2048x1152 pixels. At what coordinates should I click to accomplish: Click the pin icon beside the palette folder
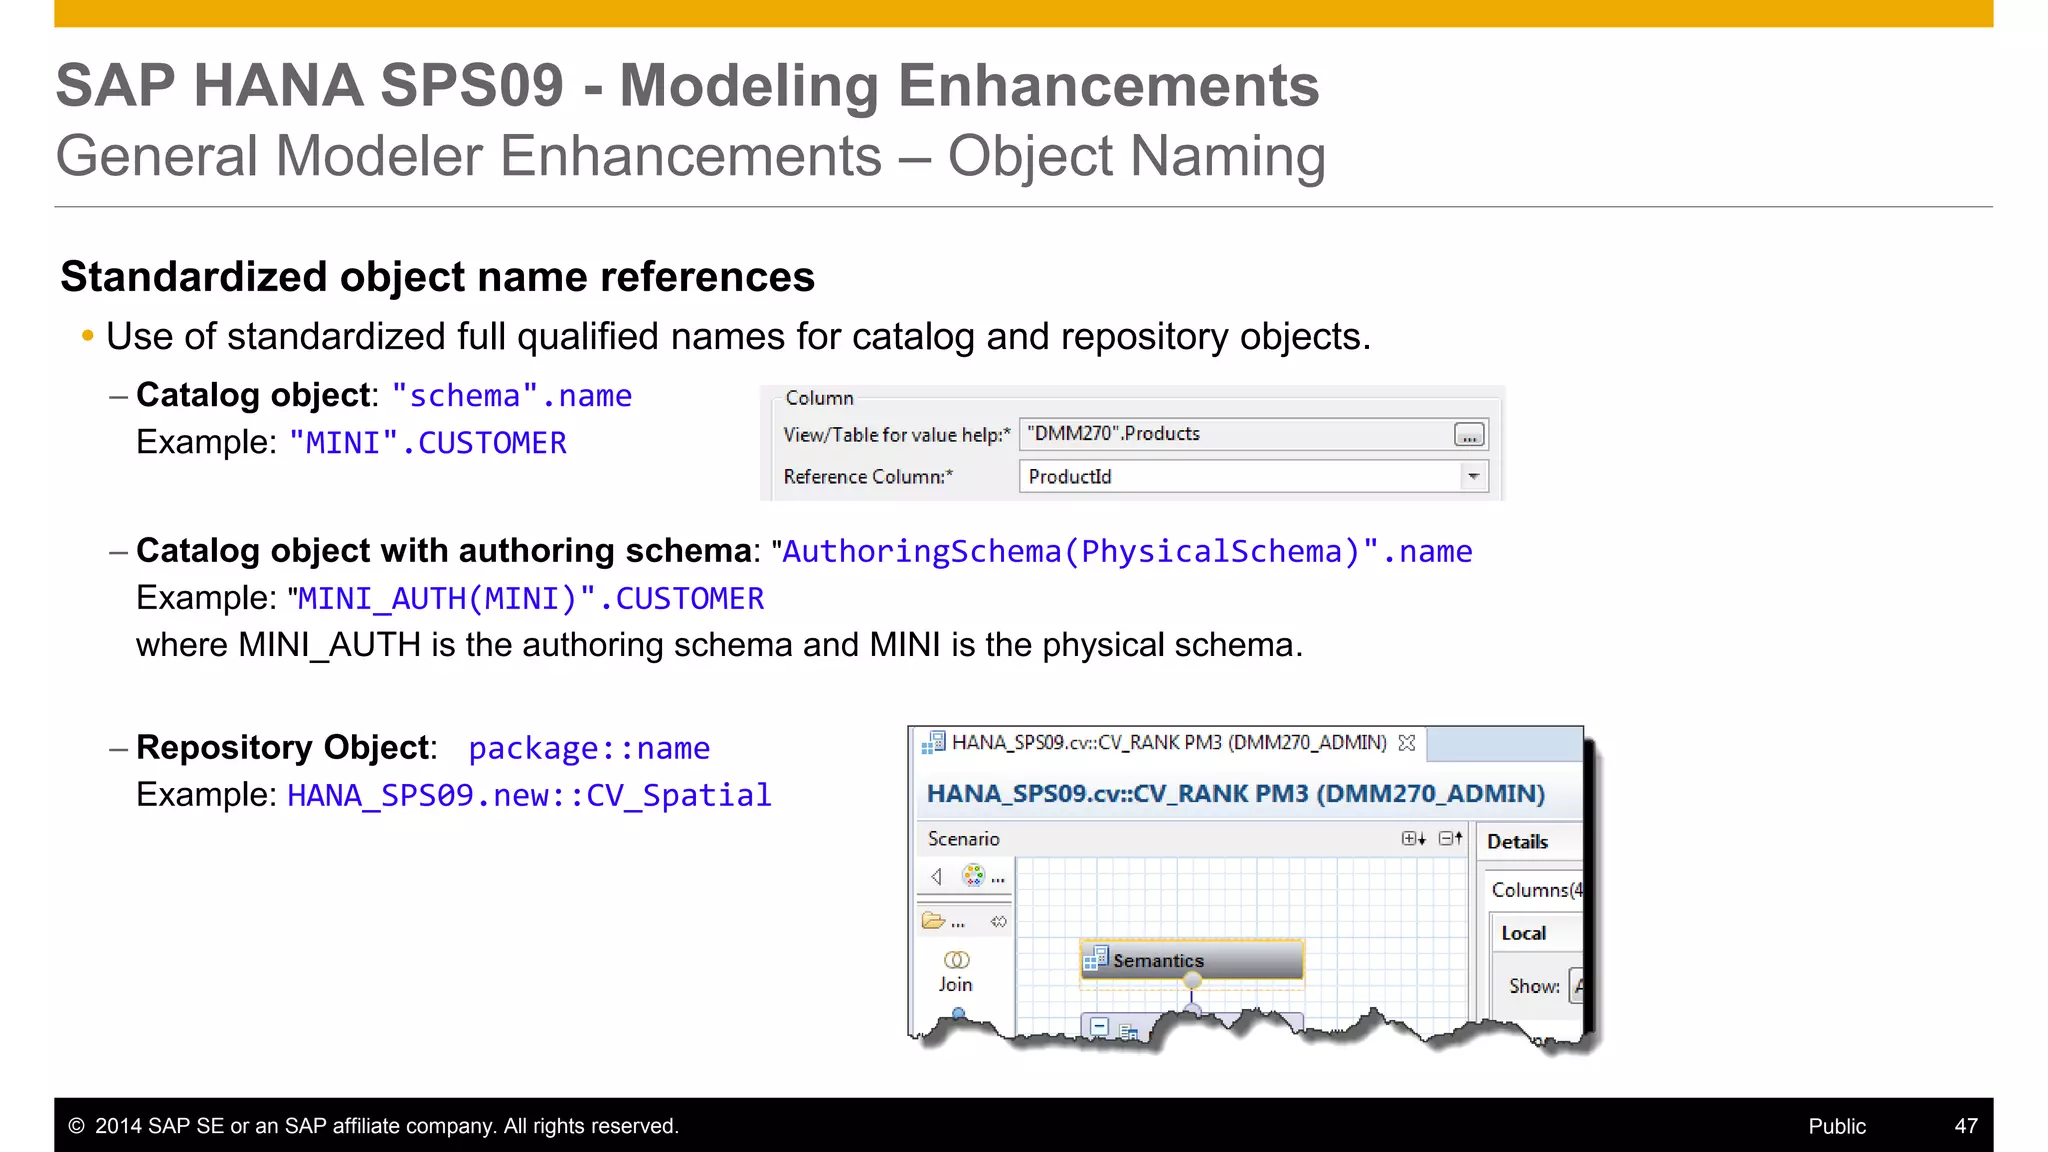point(998,921)
